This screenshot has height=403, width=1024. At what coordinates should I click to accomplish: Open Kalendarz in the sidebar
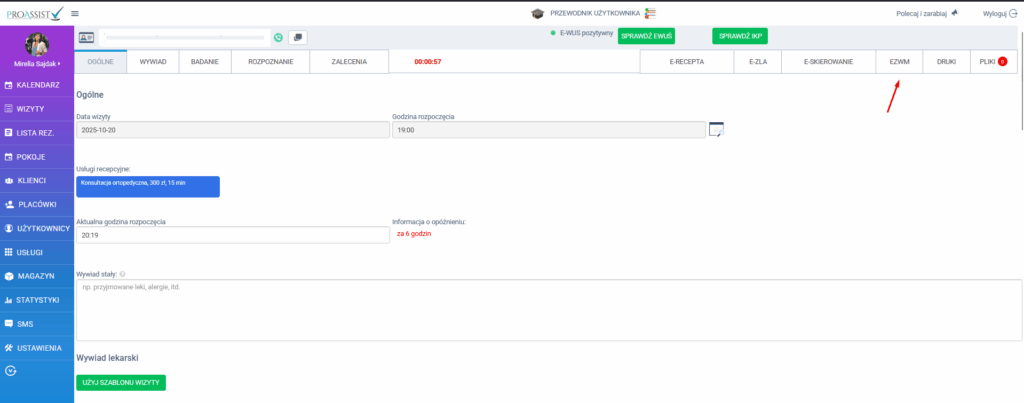[x=37, y=85]
